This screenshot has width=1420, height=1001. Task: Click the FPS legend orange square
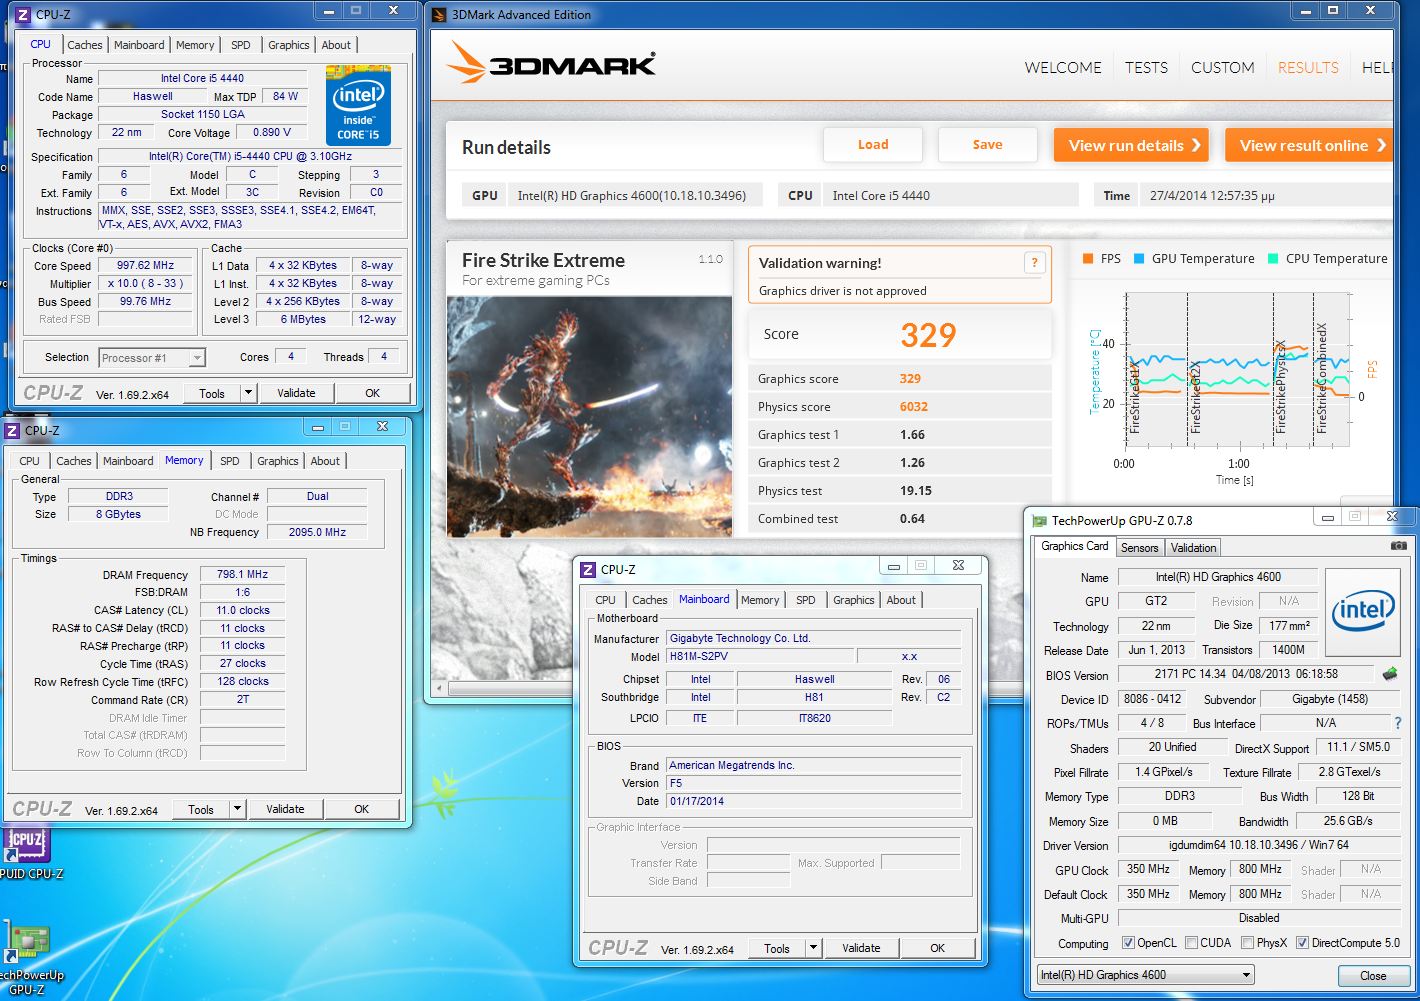coord(1088,258)
